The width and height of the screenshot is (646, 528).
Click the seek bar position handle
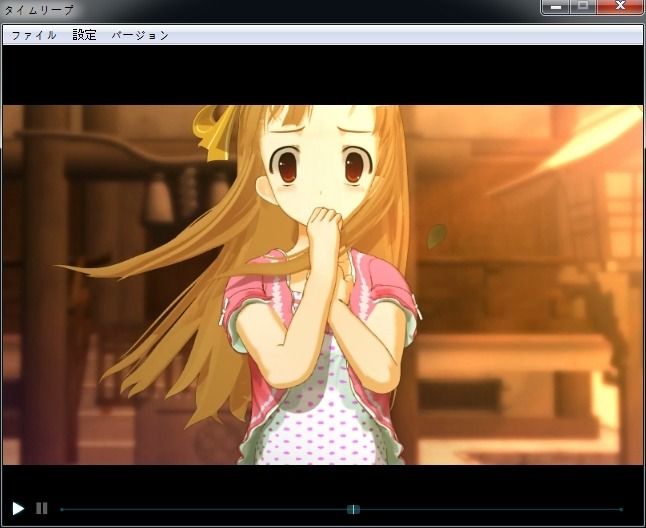(353, 509)
